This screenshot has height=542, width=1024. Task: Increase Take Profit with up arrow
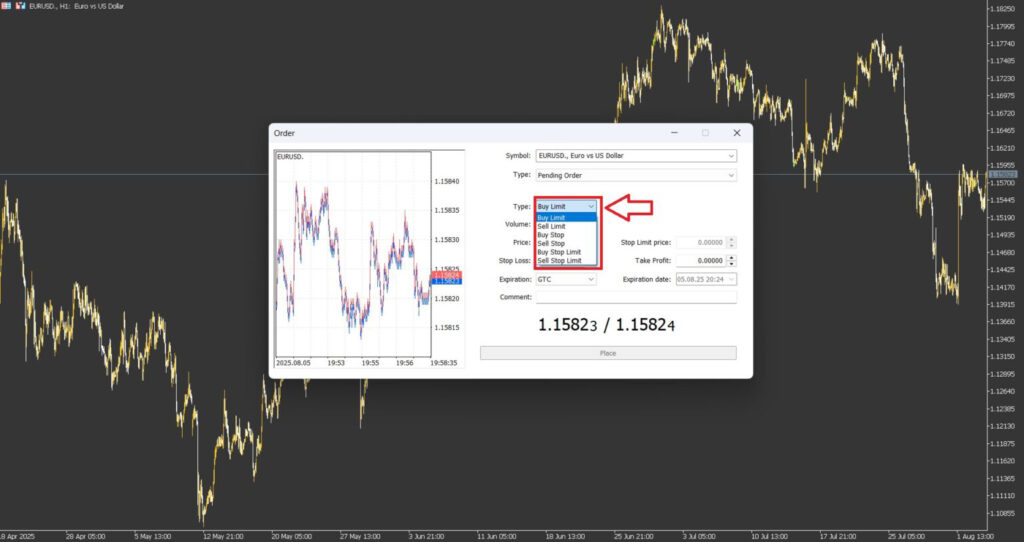point(732,257)
